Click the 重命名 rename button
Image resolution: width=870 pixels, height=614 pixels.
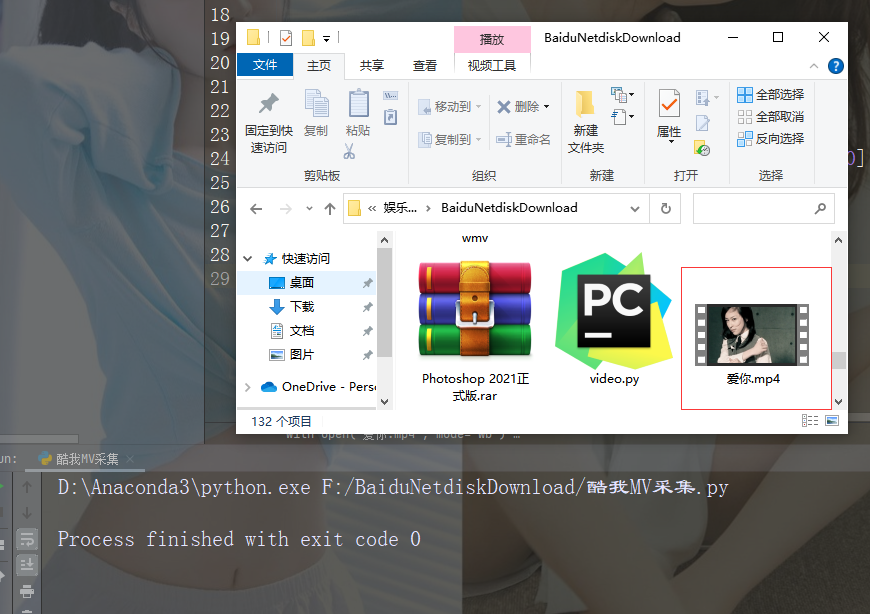click(x=523, y=139)
